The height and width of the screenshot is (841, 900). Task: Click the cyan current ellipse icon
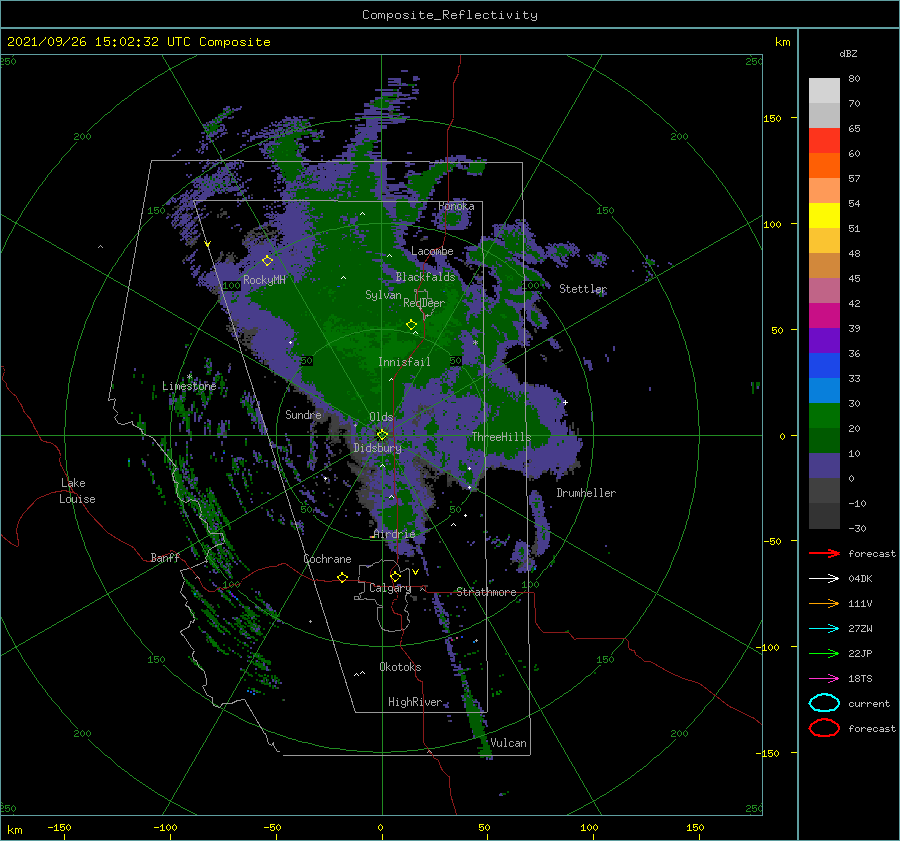point(824,703)
